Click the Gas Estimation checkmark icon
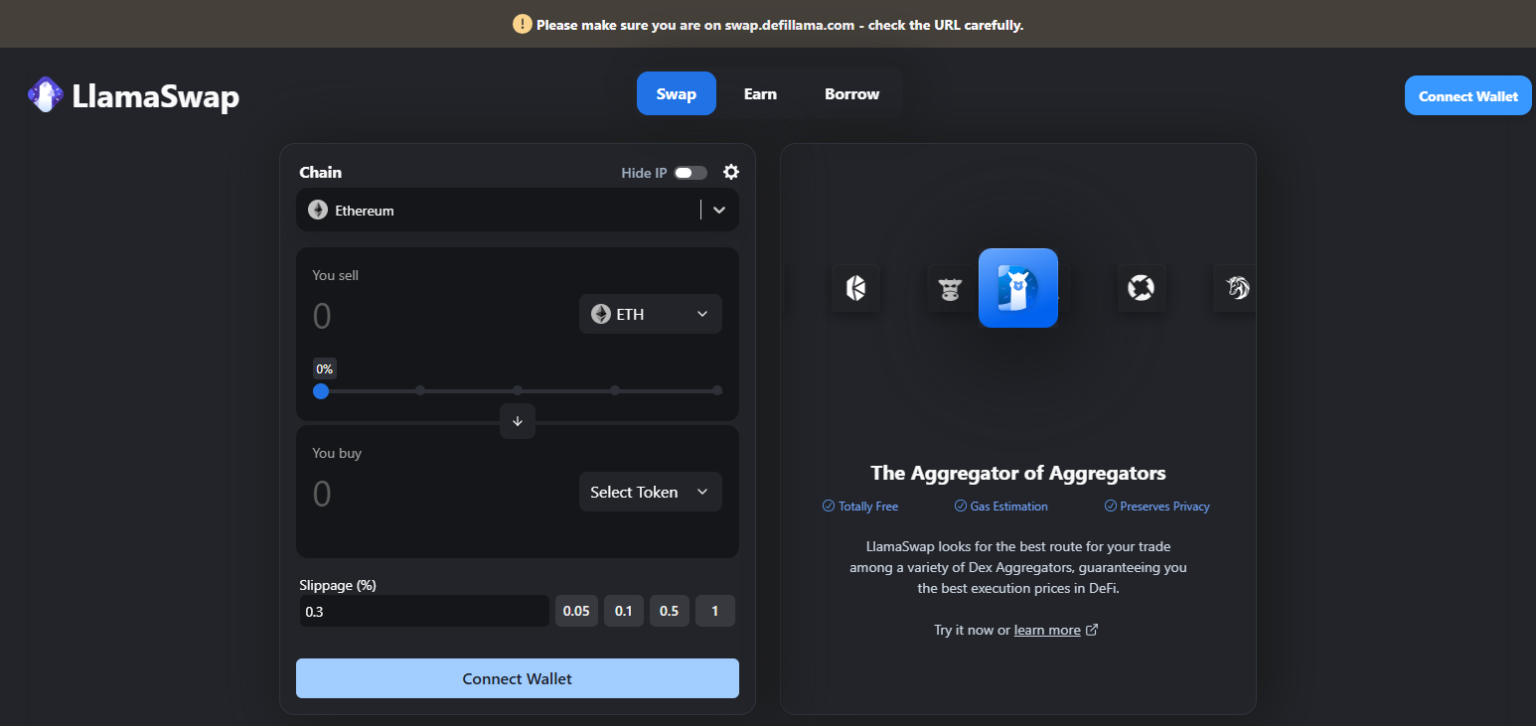Viewport: 1536px width, 726px height. coord(960,506)
